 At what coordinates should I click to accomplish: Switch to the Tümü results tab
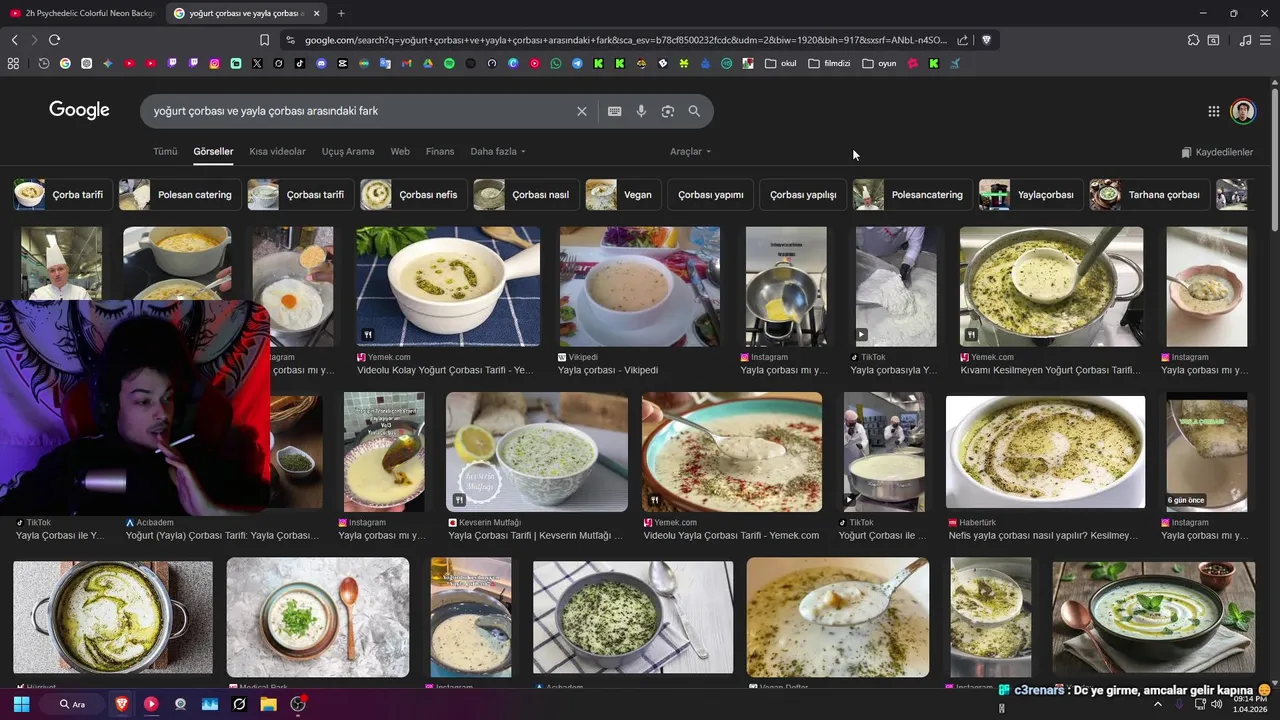165,152
